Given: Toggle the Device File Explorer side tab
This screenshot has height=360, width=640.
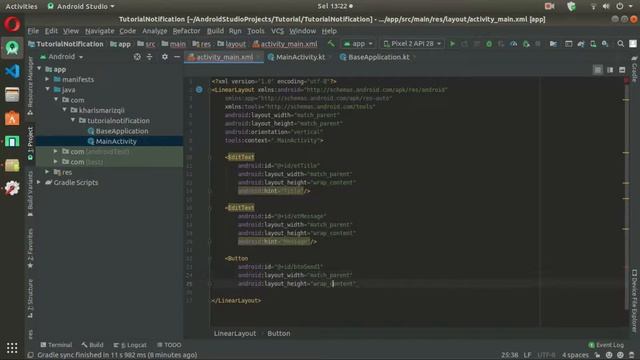Looking at the screenshot, I should (x=634, y=300).
